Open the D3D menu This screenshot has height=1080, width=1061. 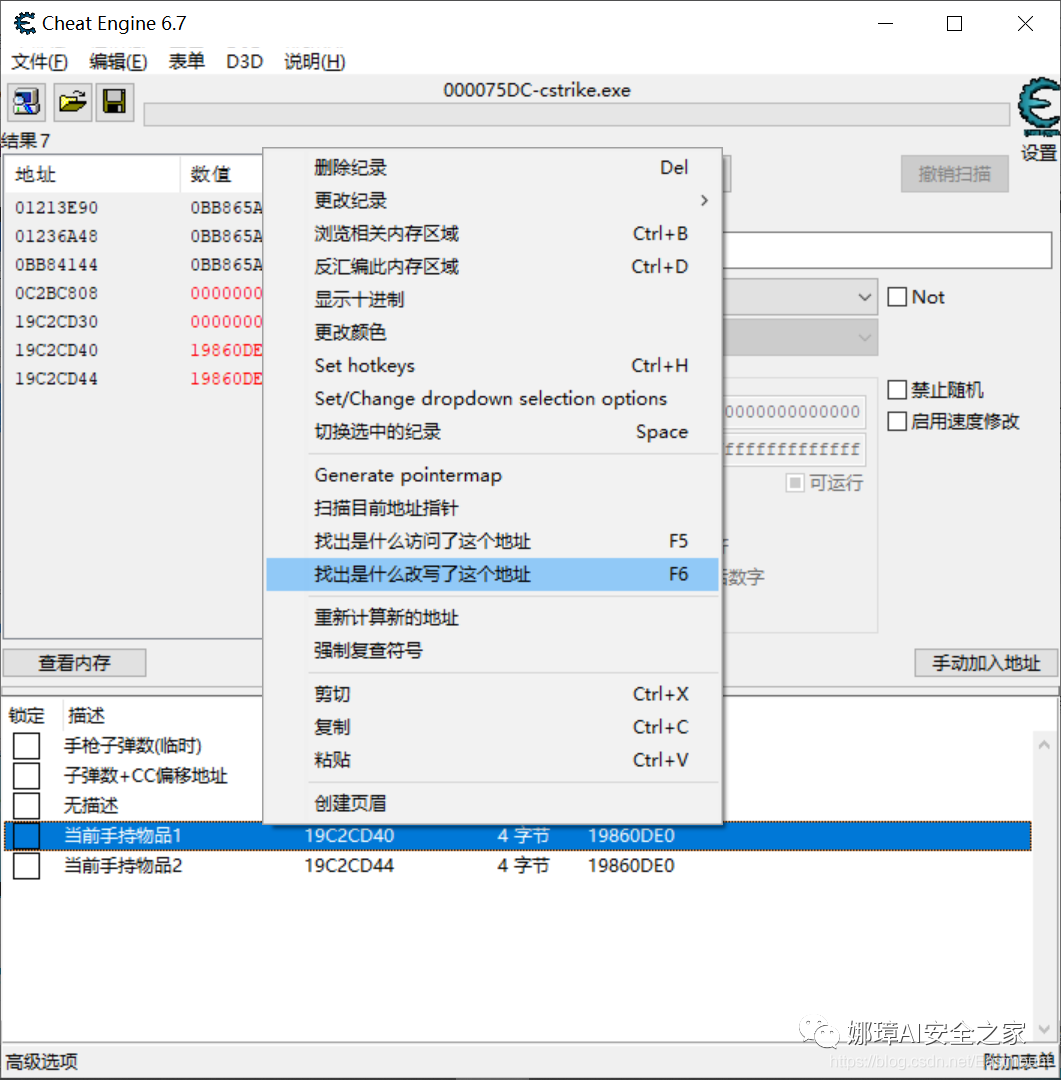click(245, 61)
